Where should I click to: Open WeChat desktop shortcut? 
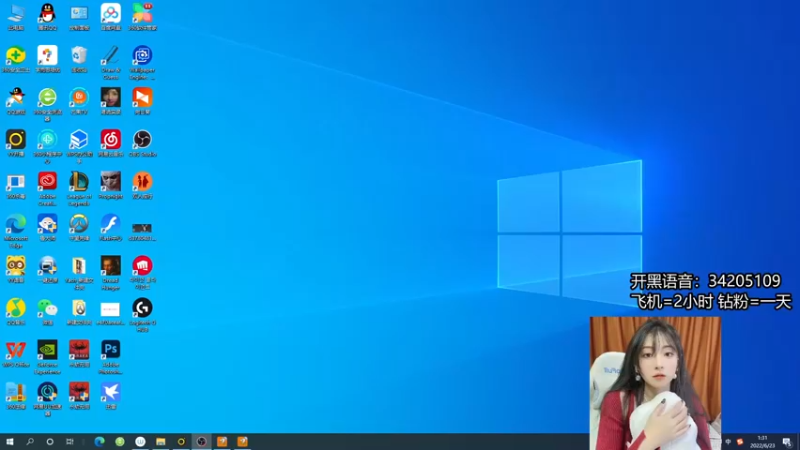[x=47, y=312]
